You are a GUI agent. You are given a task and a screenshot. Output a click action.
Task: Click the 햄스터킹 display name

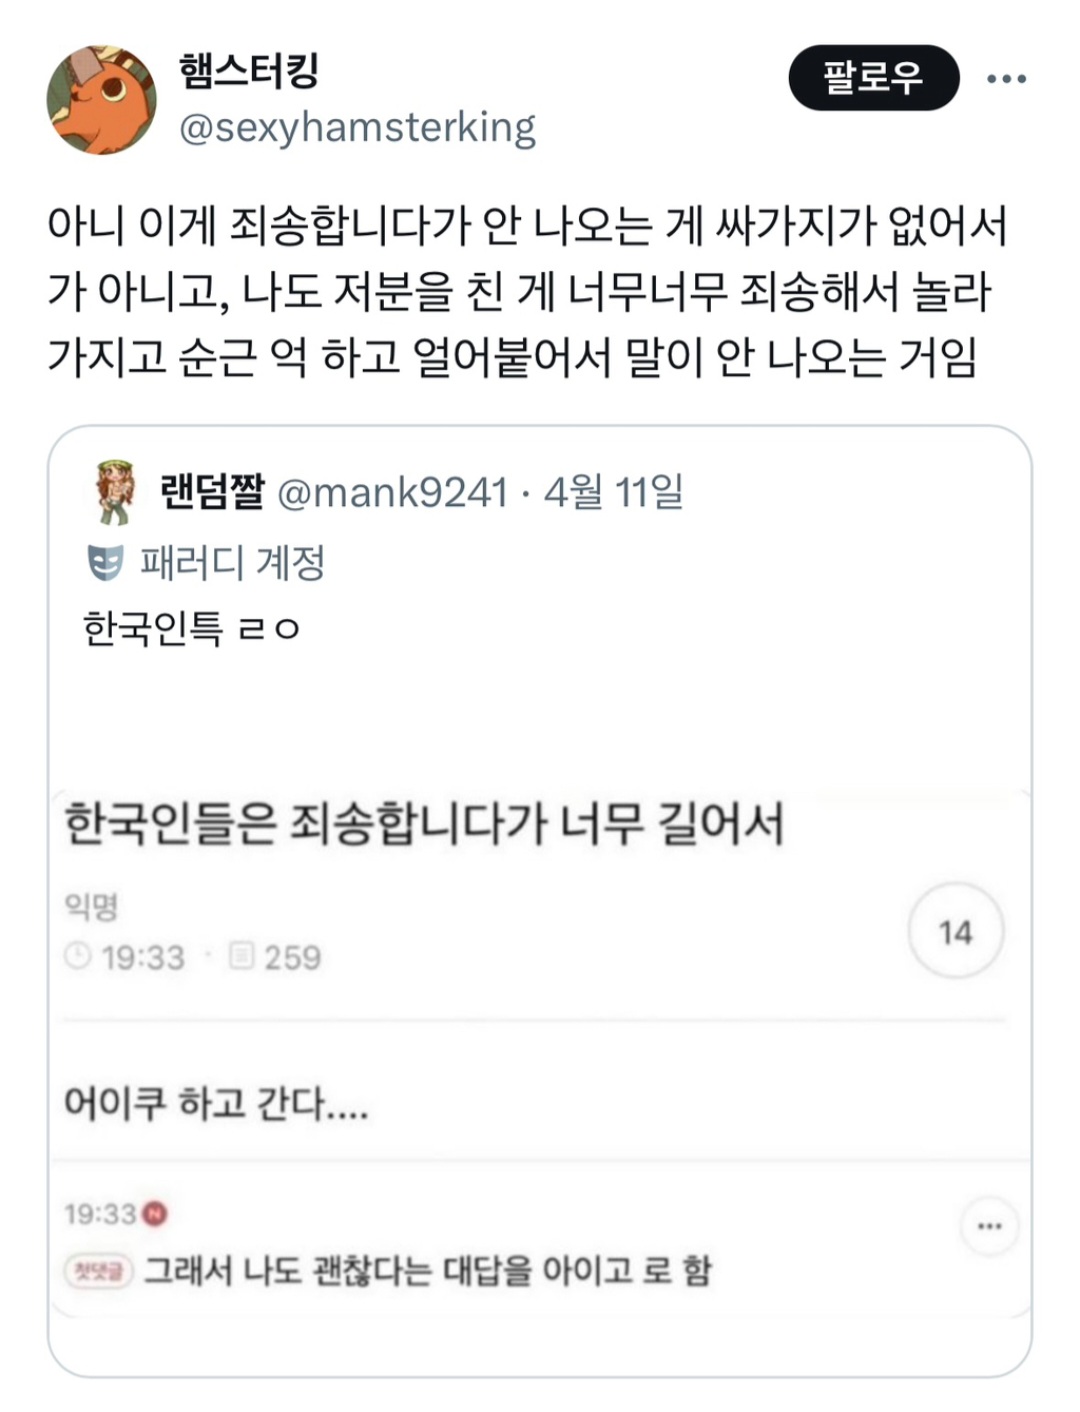(x=249, y=71)
